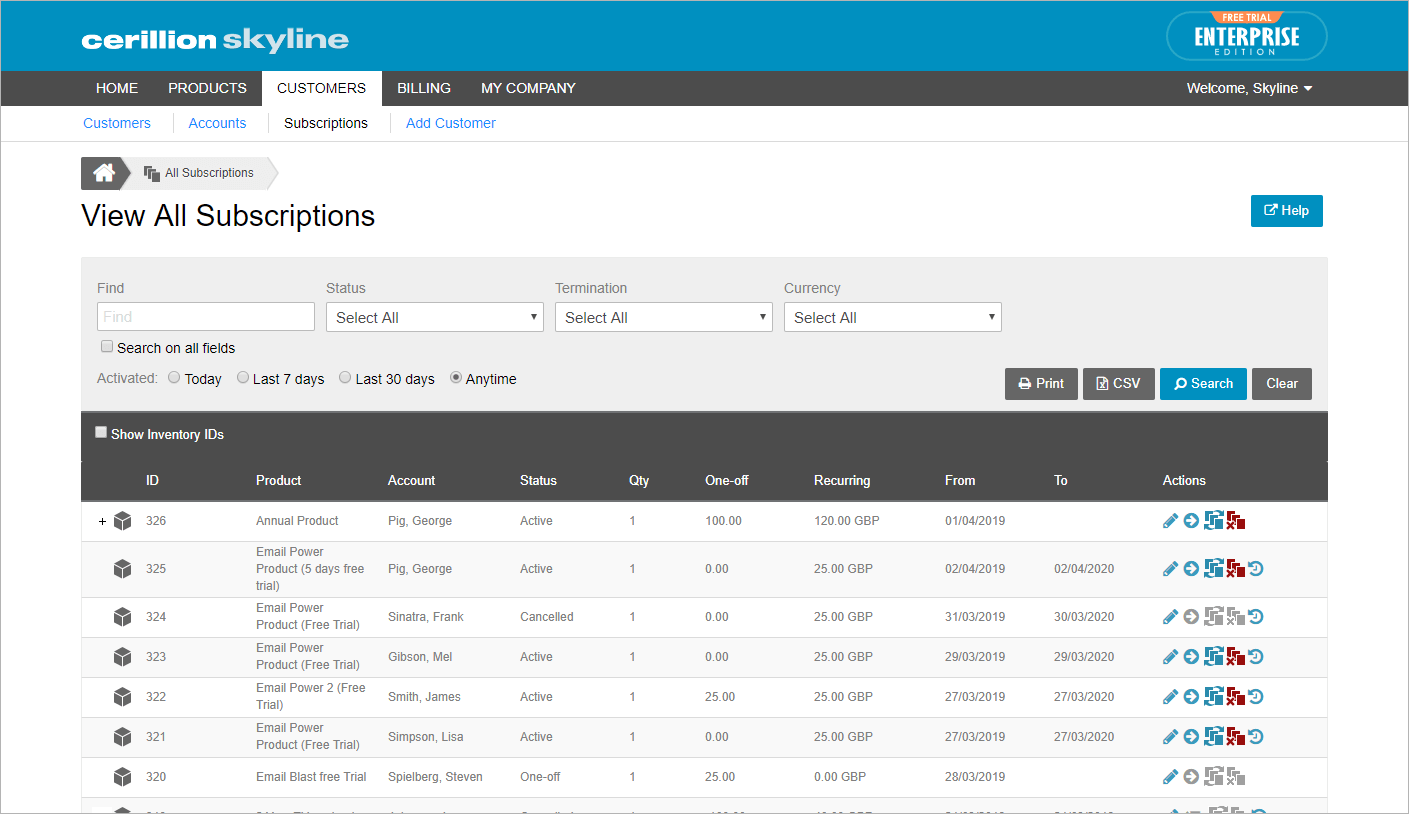Open the CUSTOMERS menu tab
The width and height of the screenshot is (1409, 814).
[x=321, y=88]
